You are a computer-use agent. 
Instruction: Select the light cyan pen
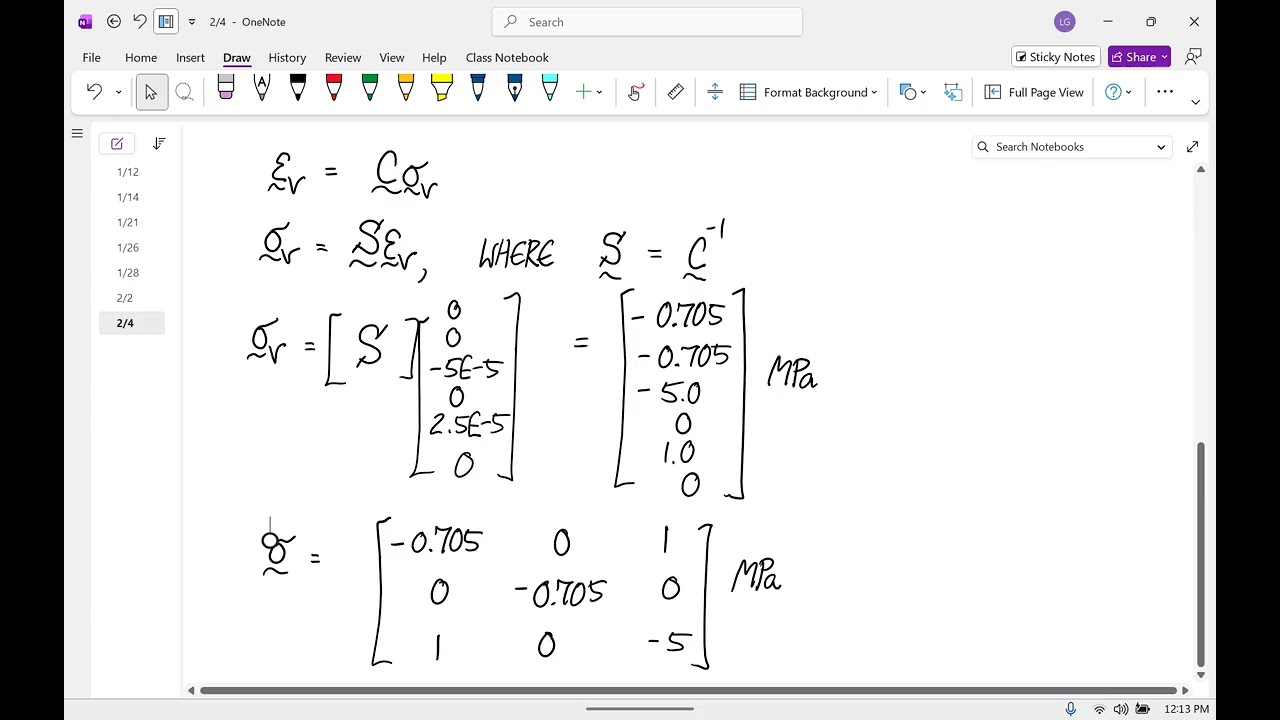[550, 90]
